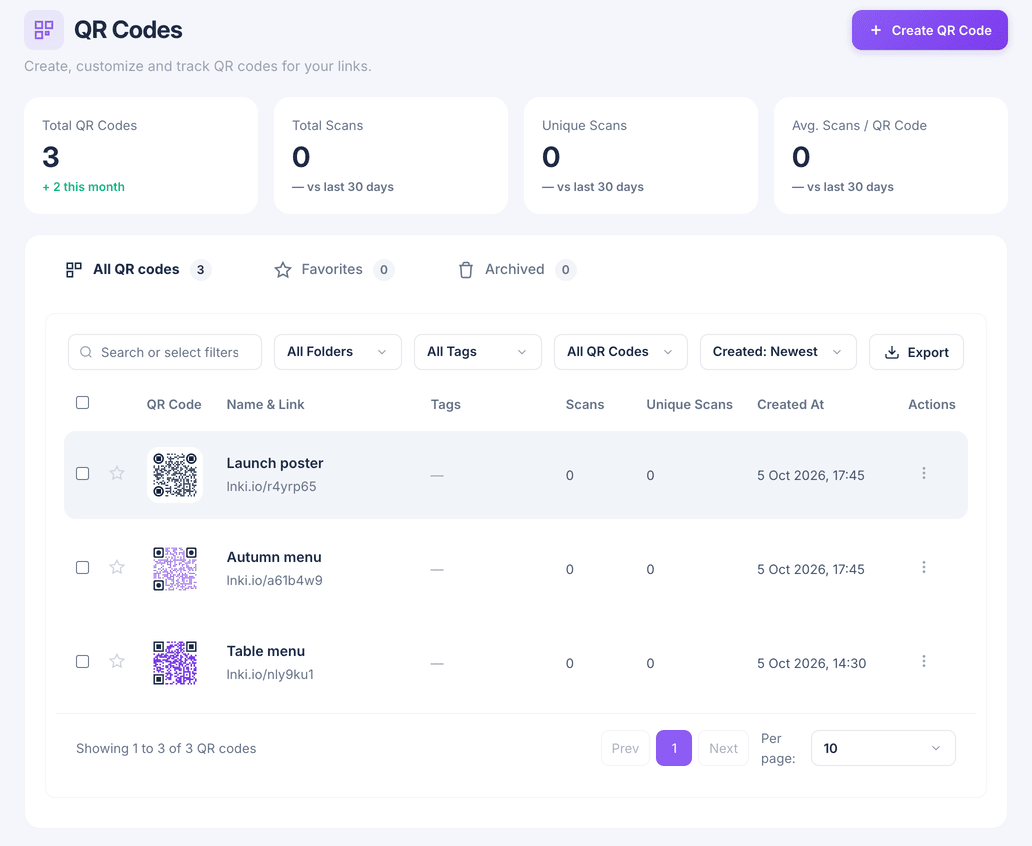Click the grid icon beside All QR codes
The image size is (1032, 846).
[74, 270]
